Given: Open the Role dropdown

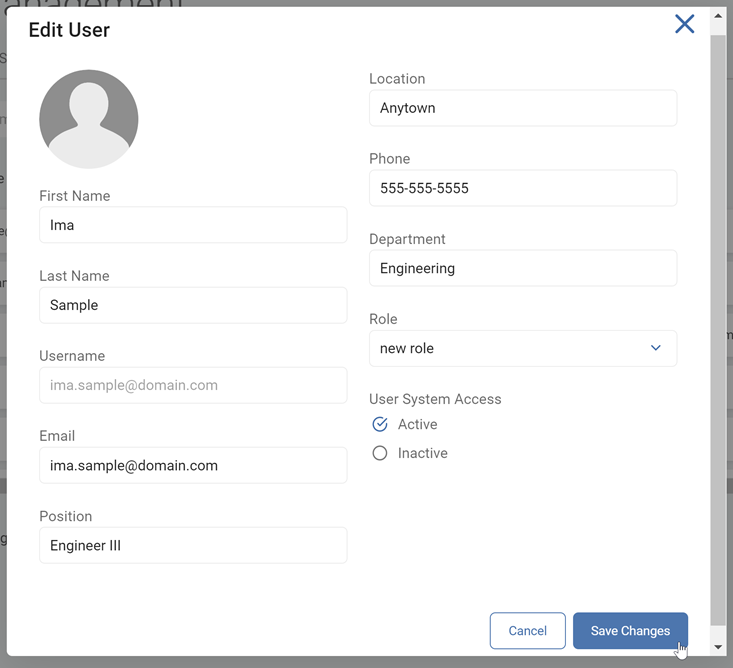Looking at the screenshot, I should [x=522, y=348].
